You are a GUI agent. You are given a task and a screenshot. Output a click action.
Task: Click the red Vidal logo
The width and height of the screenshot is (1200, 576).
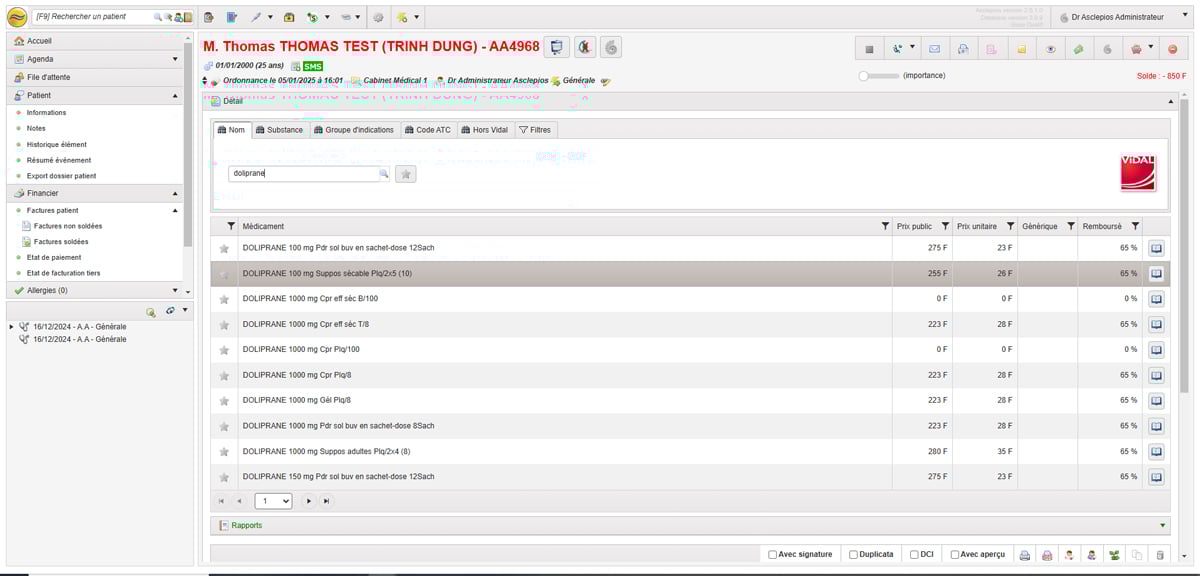pyautogui.click(x=1138, y=172)
